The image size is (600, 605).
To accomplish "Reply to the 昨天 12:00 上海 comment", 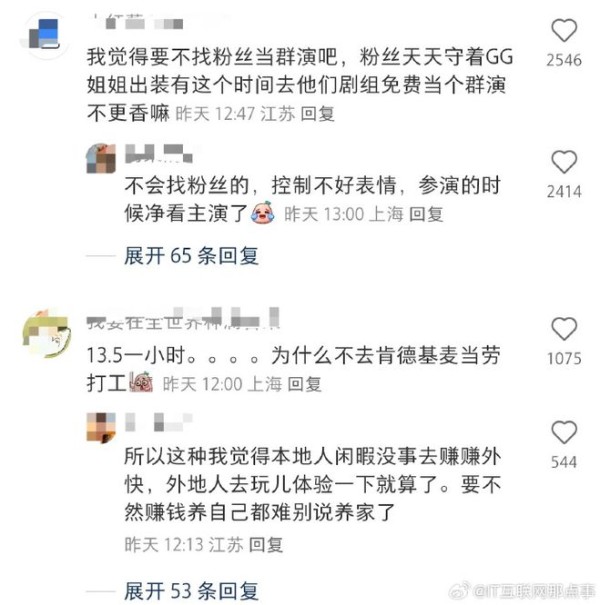I will [304, 384].
